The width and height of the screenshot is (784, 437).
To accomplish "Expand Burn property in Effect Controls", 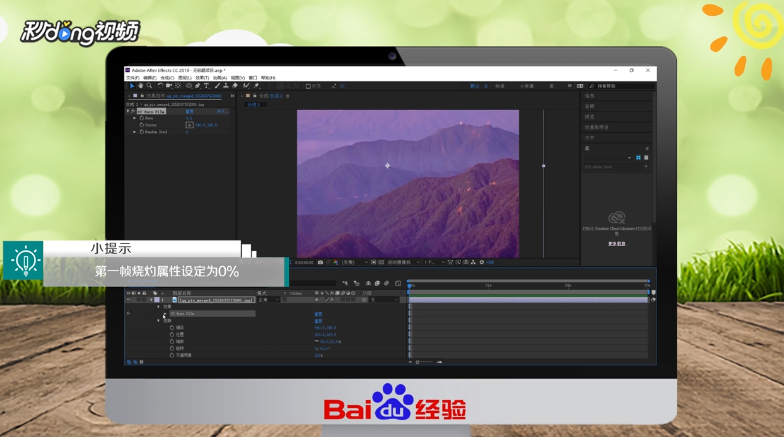I will [134, 118].
